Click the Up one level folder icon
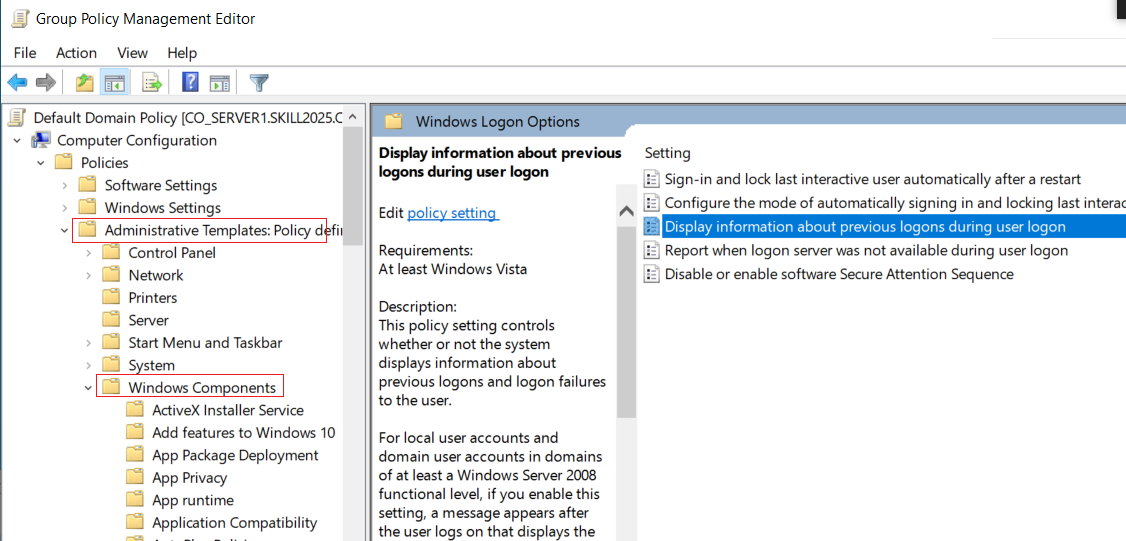Viewport: 1126px width, 541px height. point(85,83)
